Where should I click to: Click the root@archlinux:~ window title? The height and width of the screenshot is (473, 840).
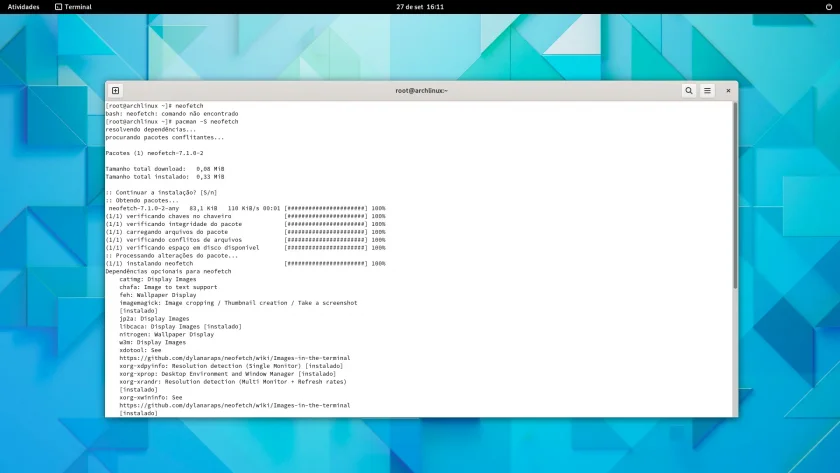[x=422, y=91]
